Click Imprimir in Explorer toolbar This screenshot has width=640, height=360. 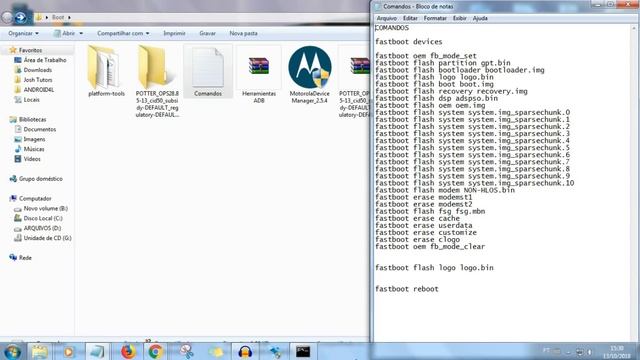[x=174, y=33]
